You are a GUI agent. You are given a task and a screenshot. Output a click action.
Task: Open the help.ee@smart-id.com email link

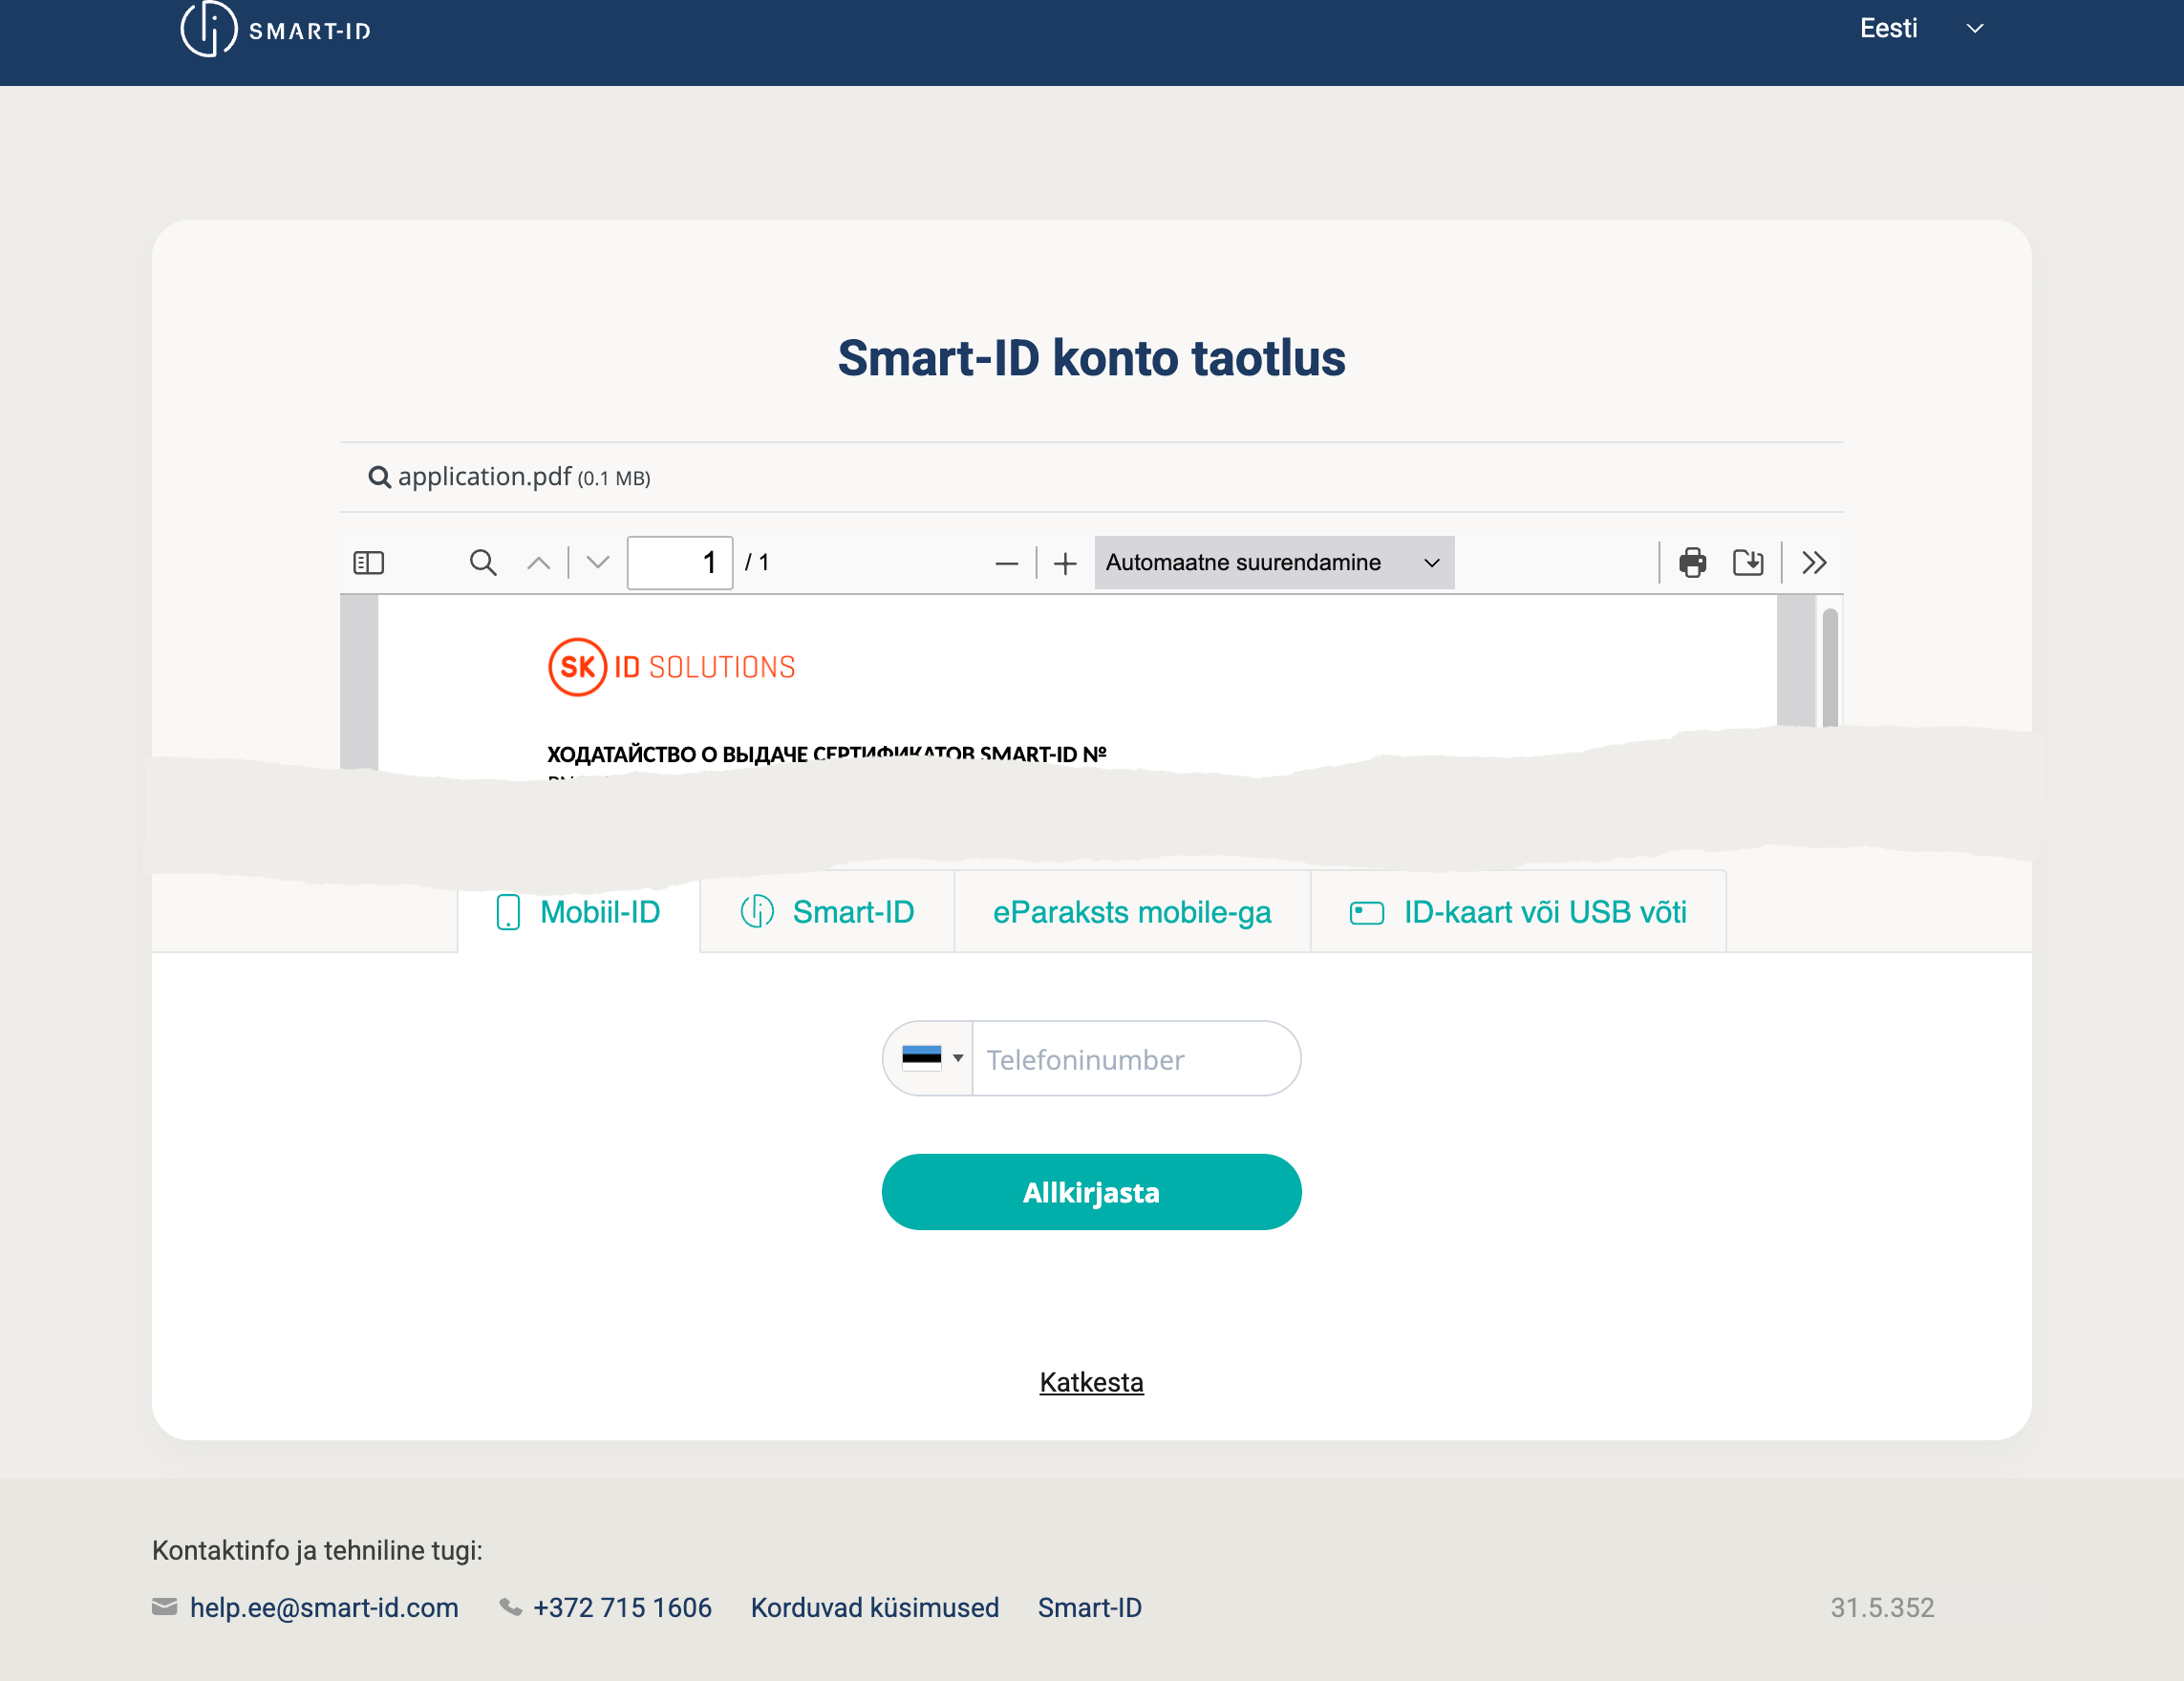click(323, 1607)
